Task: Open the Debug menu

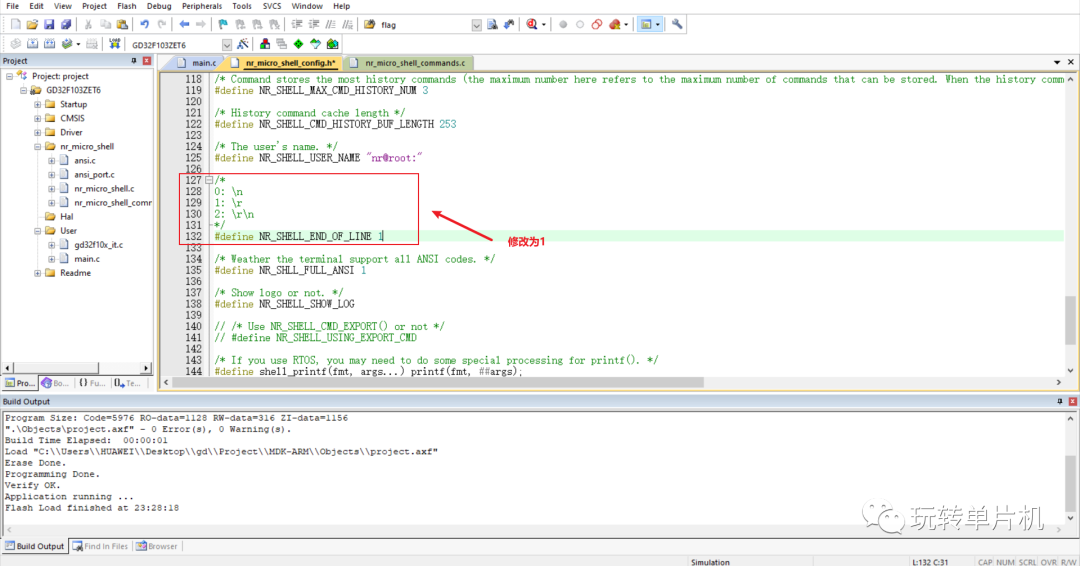Action: (159, 6)
